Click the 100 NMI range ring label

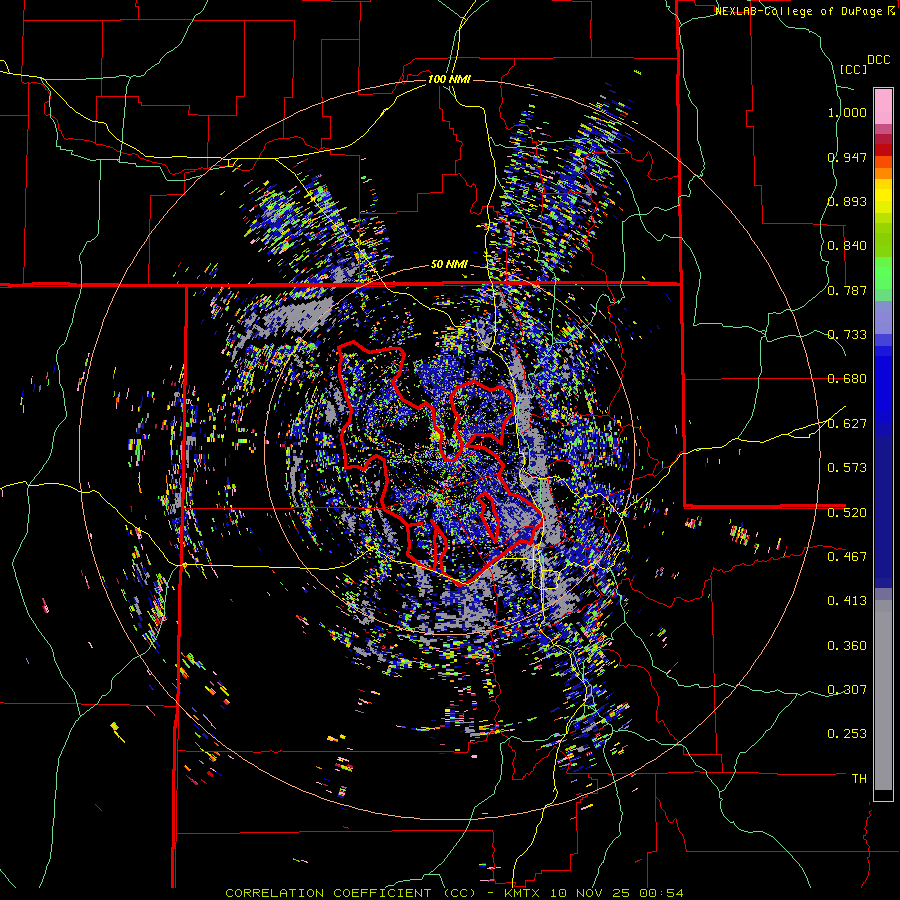pyautogui.click(x=449, y=79)
